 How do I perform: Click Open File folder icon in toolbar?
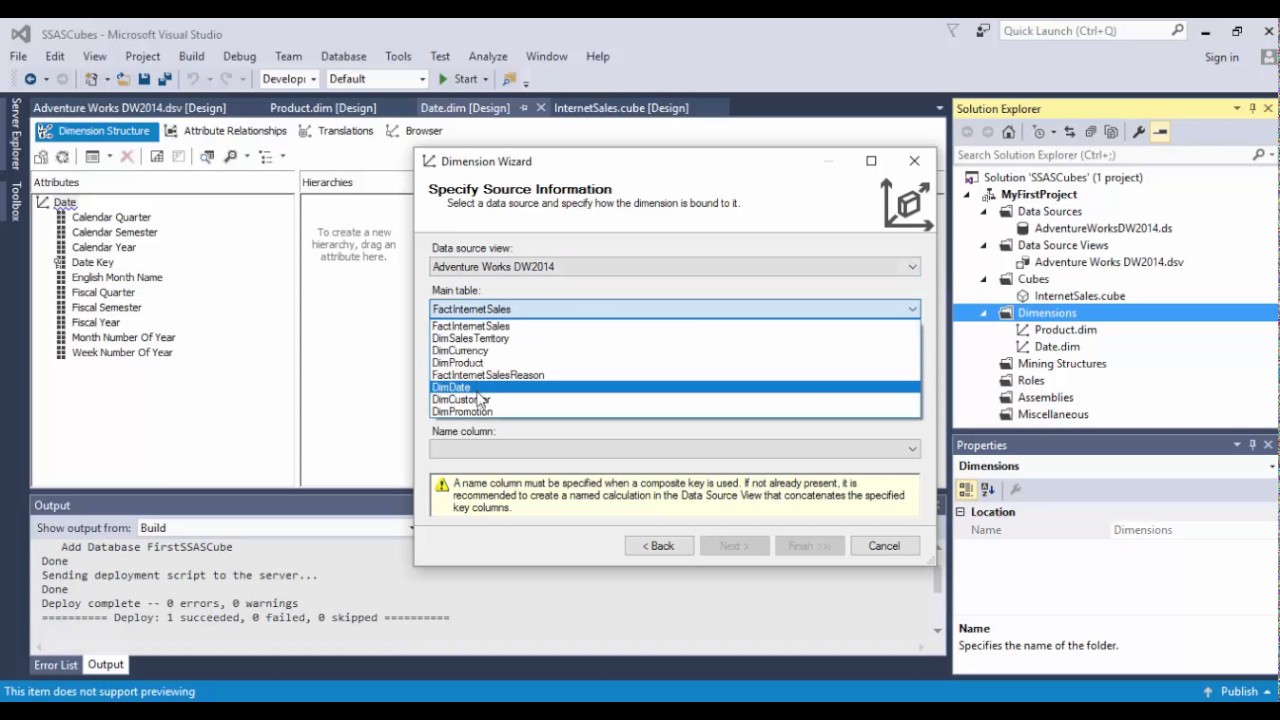coord(123,79)
